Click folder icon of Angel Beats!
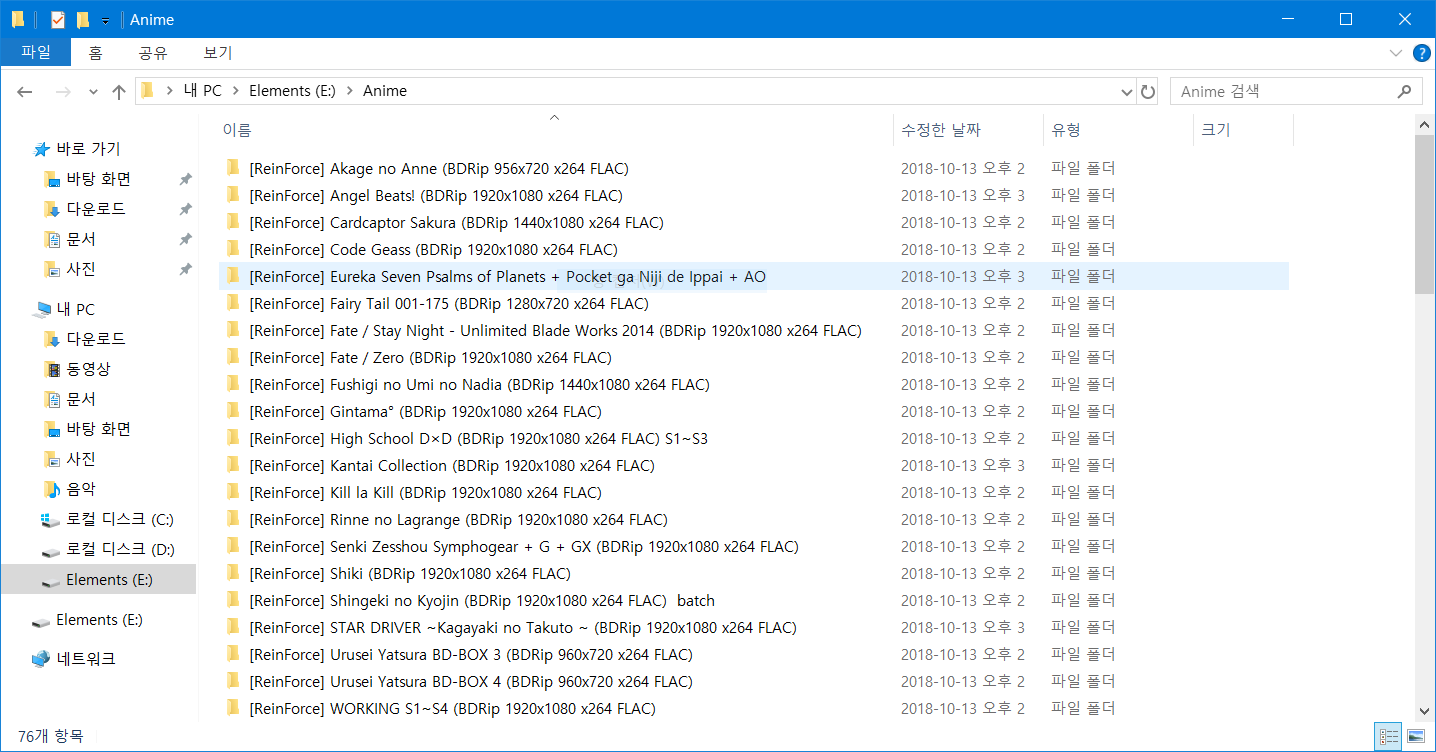This screenshot has width=1436, height=752. [x=233, y=195]
